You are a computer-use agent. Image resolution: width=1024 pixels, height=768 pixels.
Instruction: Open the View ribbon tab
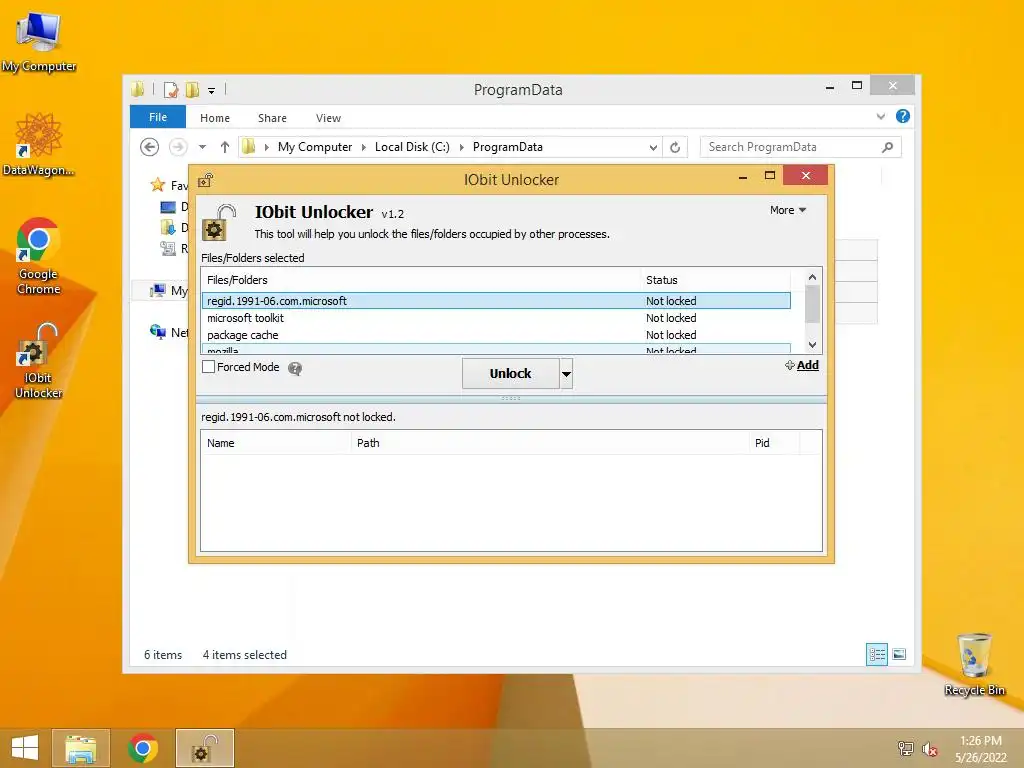328,118
